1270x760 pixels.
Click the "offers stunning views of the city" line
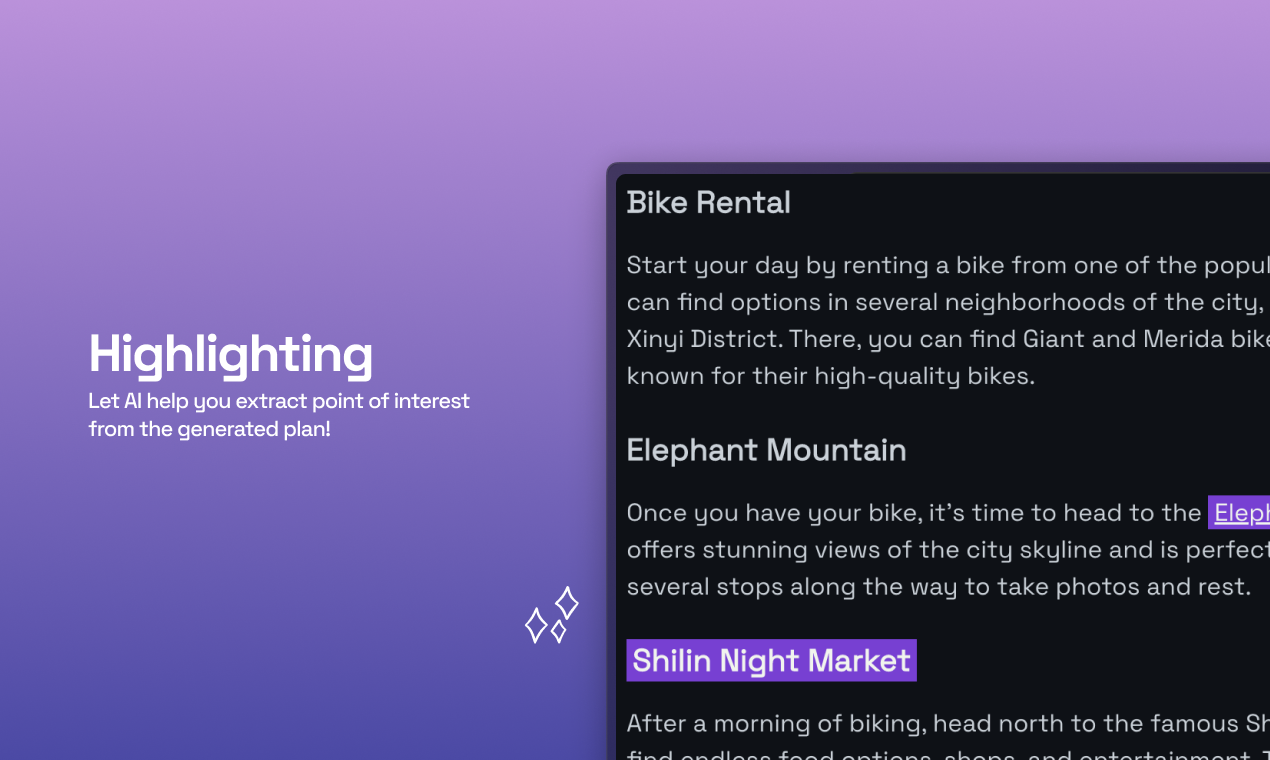948,550
